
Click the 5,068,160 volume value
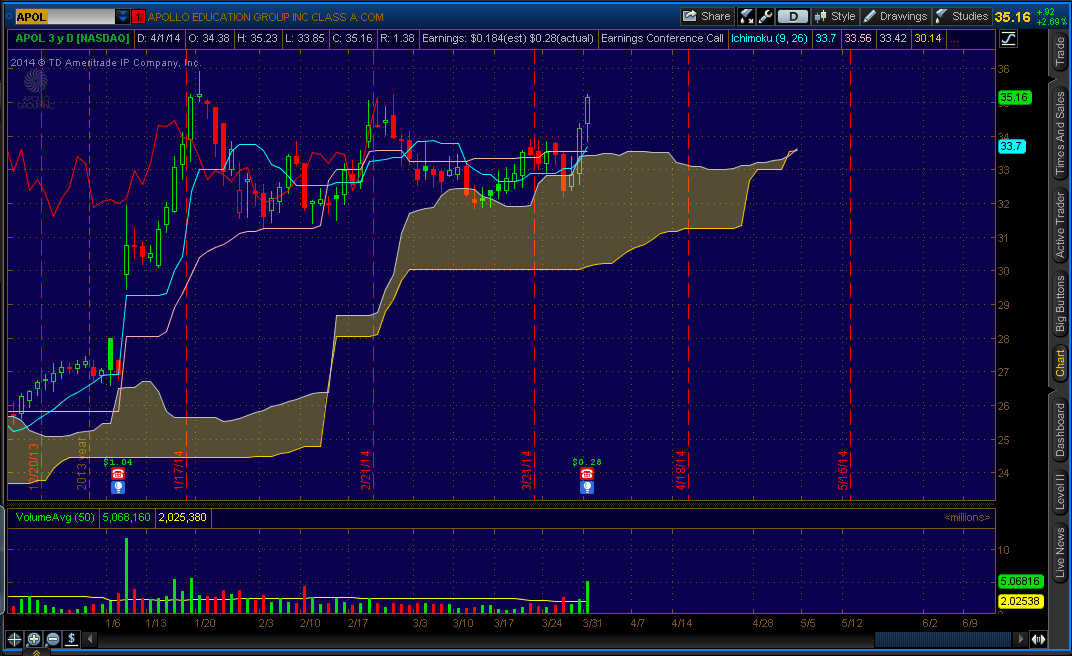pyautogui.click(x=126, y=517)
